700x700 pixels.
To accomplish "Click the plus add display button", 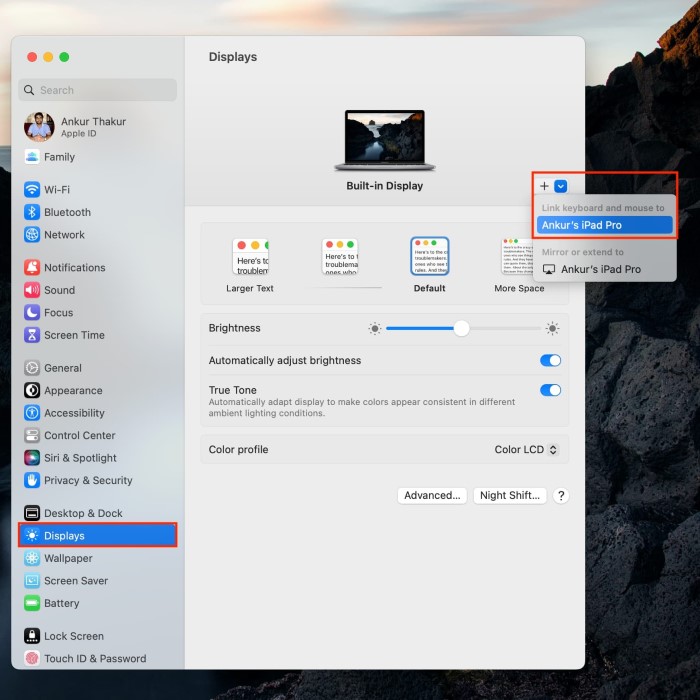I will coord(544,186).
